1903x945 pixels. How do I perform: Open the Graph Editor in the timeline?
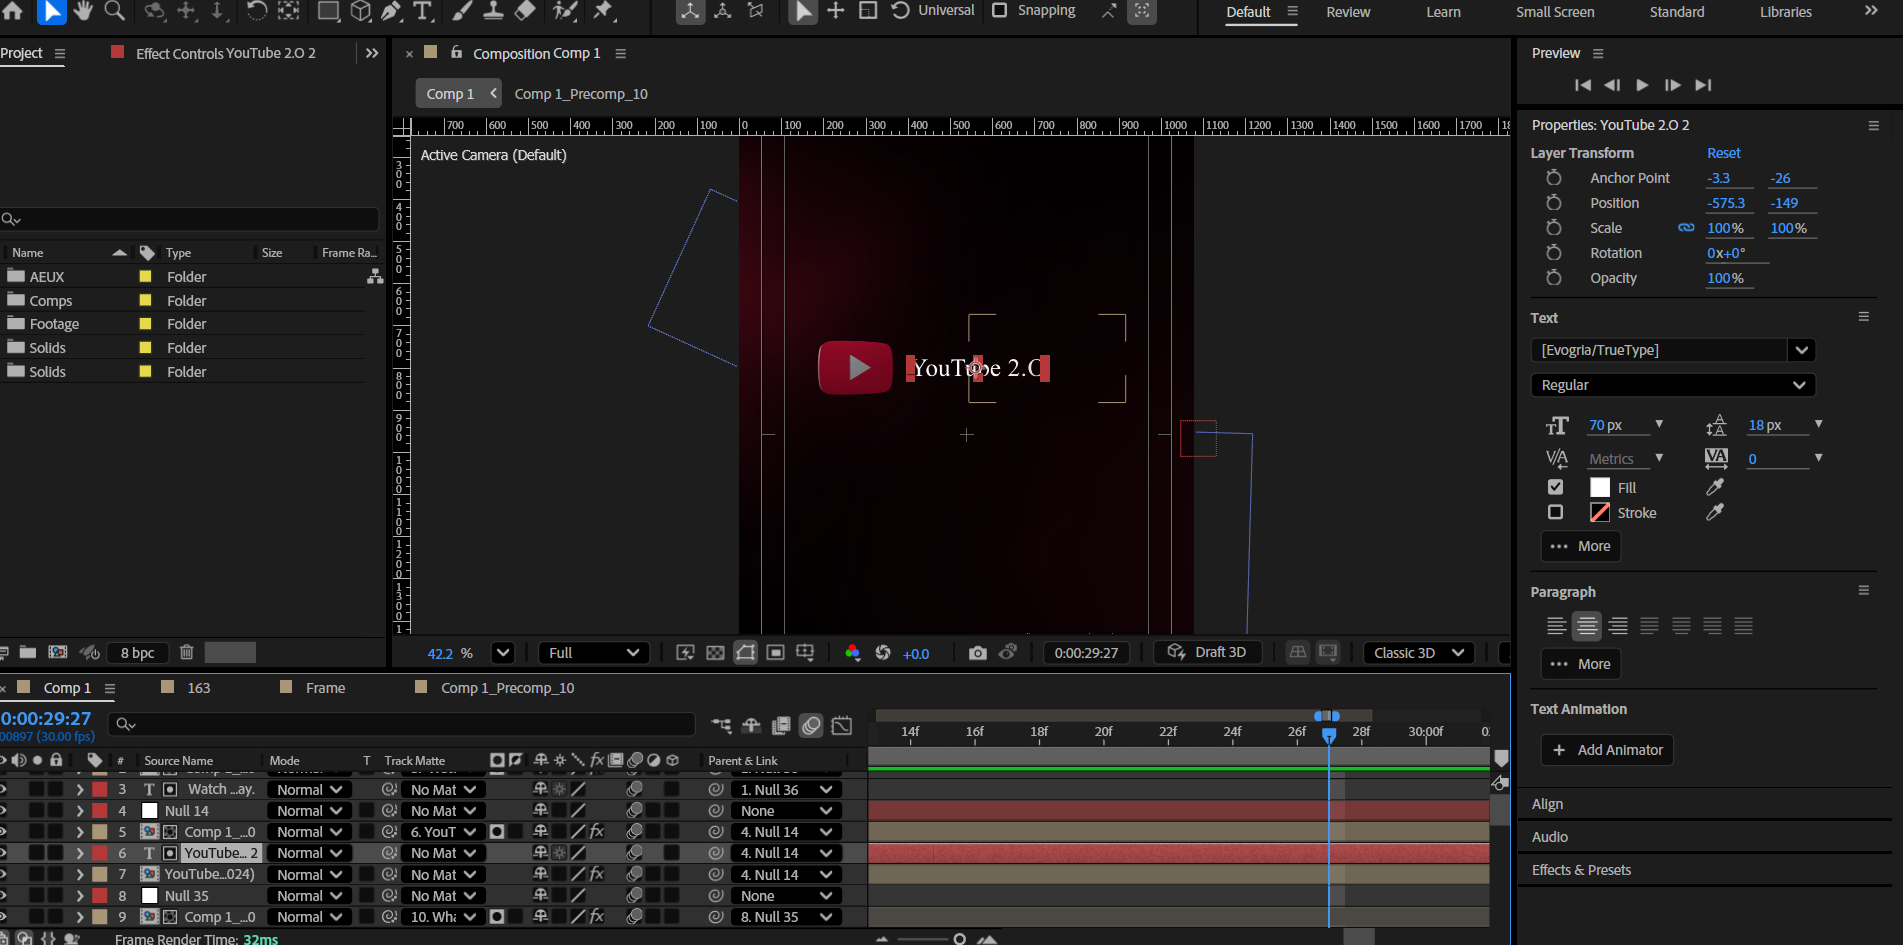click(x=842, y=725)
